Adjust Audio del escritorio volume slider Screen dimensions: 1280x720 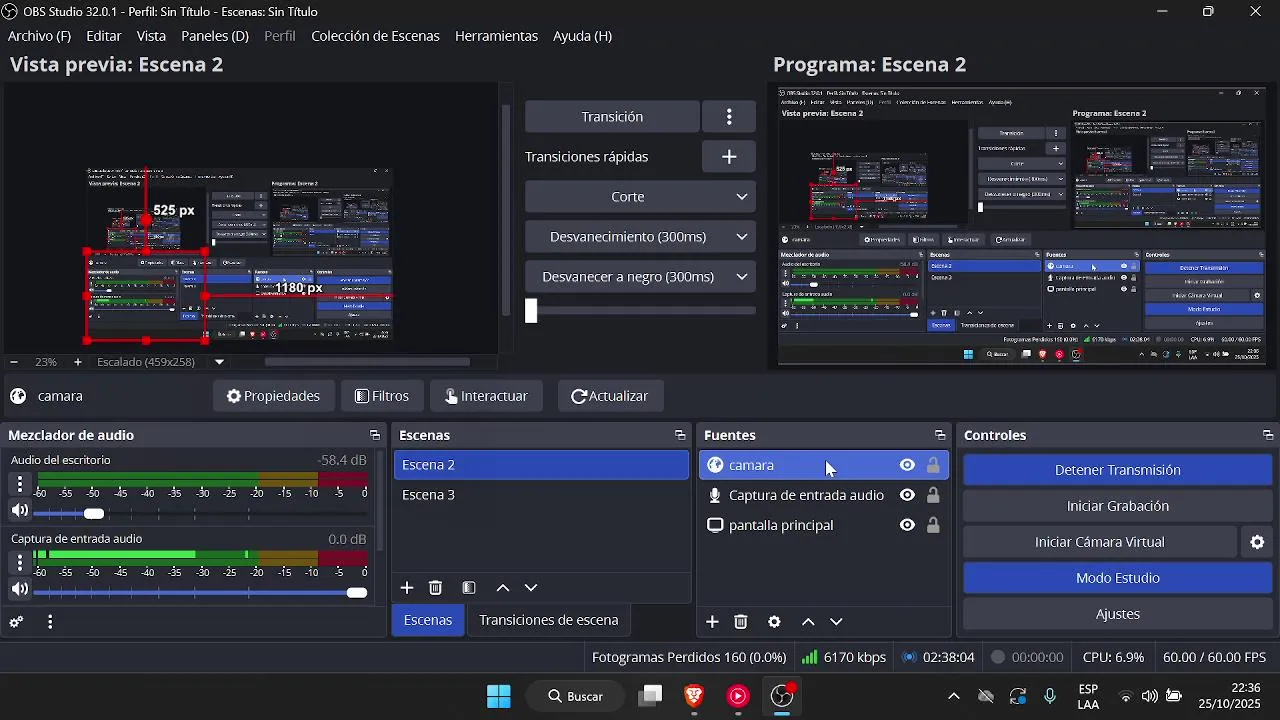pos(94,513)
